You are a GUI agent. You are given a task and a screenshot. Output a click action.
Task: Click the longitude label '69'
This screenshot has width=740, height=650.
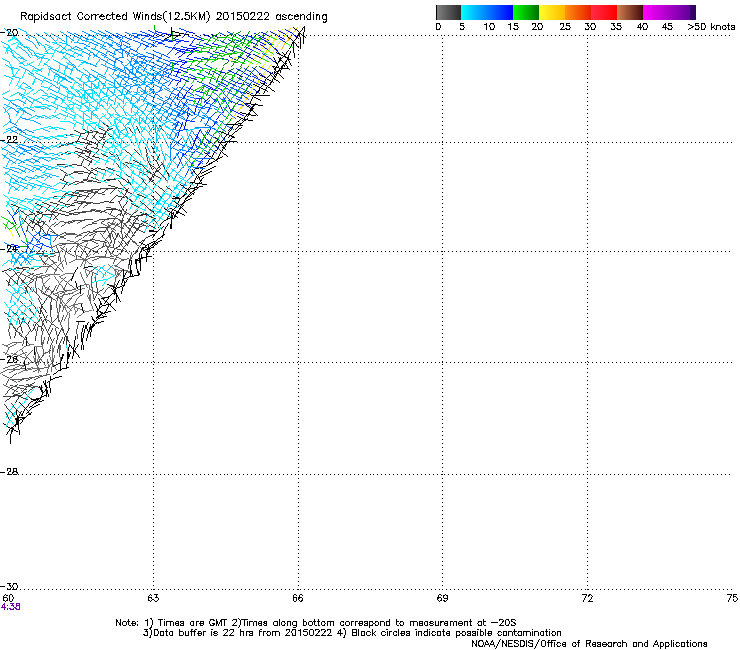pyautogui.click(x=442, y=598)
